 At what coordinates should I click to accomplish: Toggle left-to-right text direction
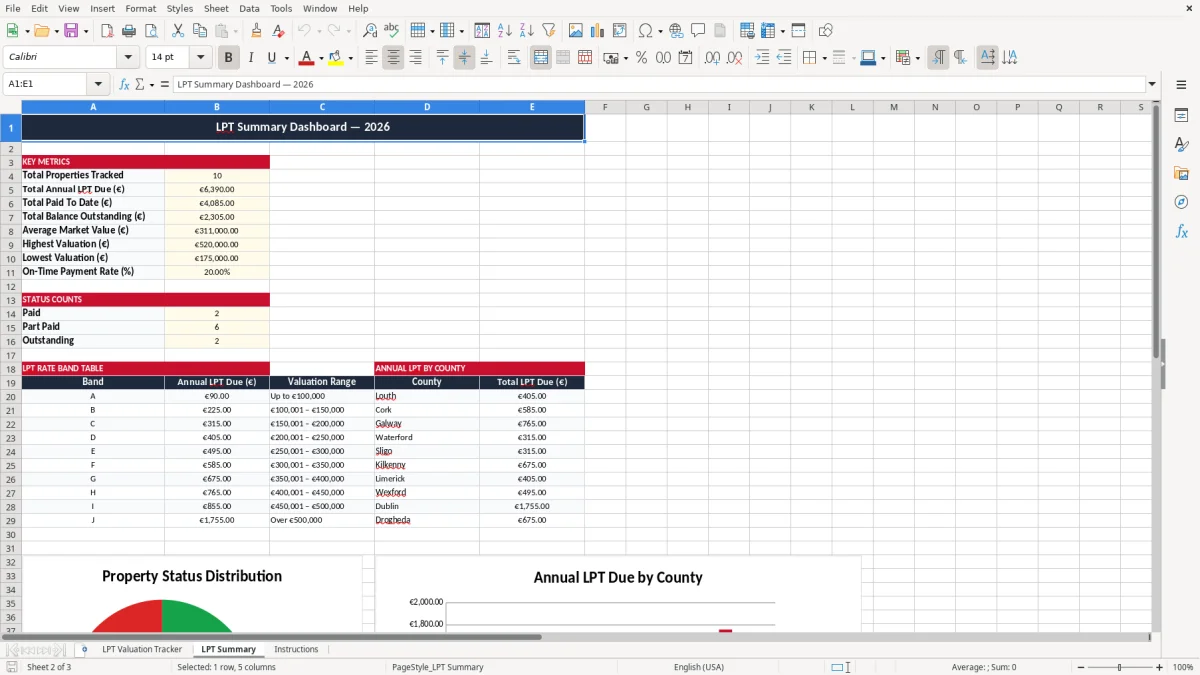coord(938,58)
